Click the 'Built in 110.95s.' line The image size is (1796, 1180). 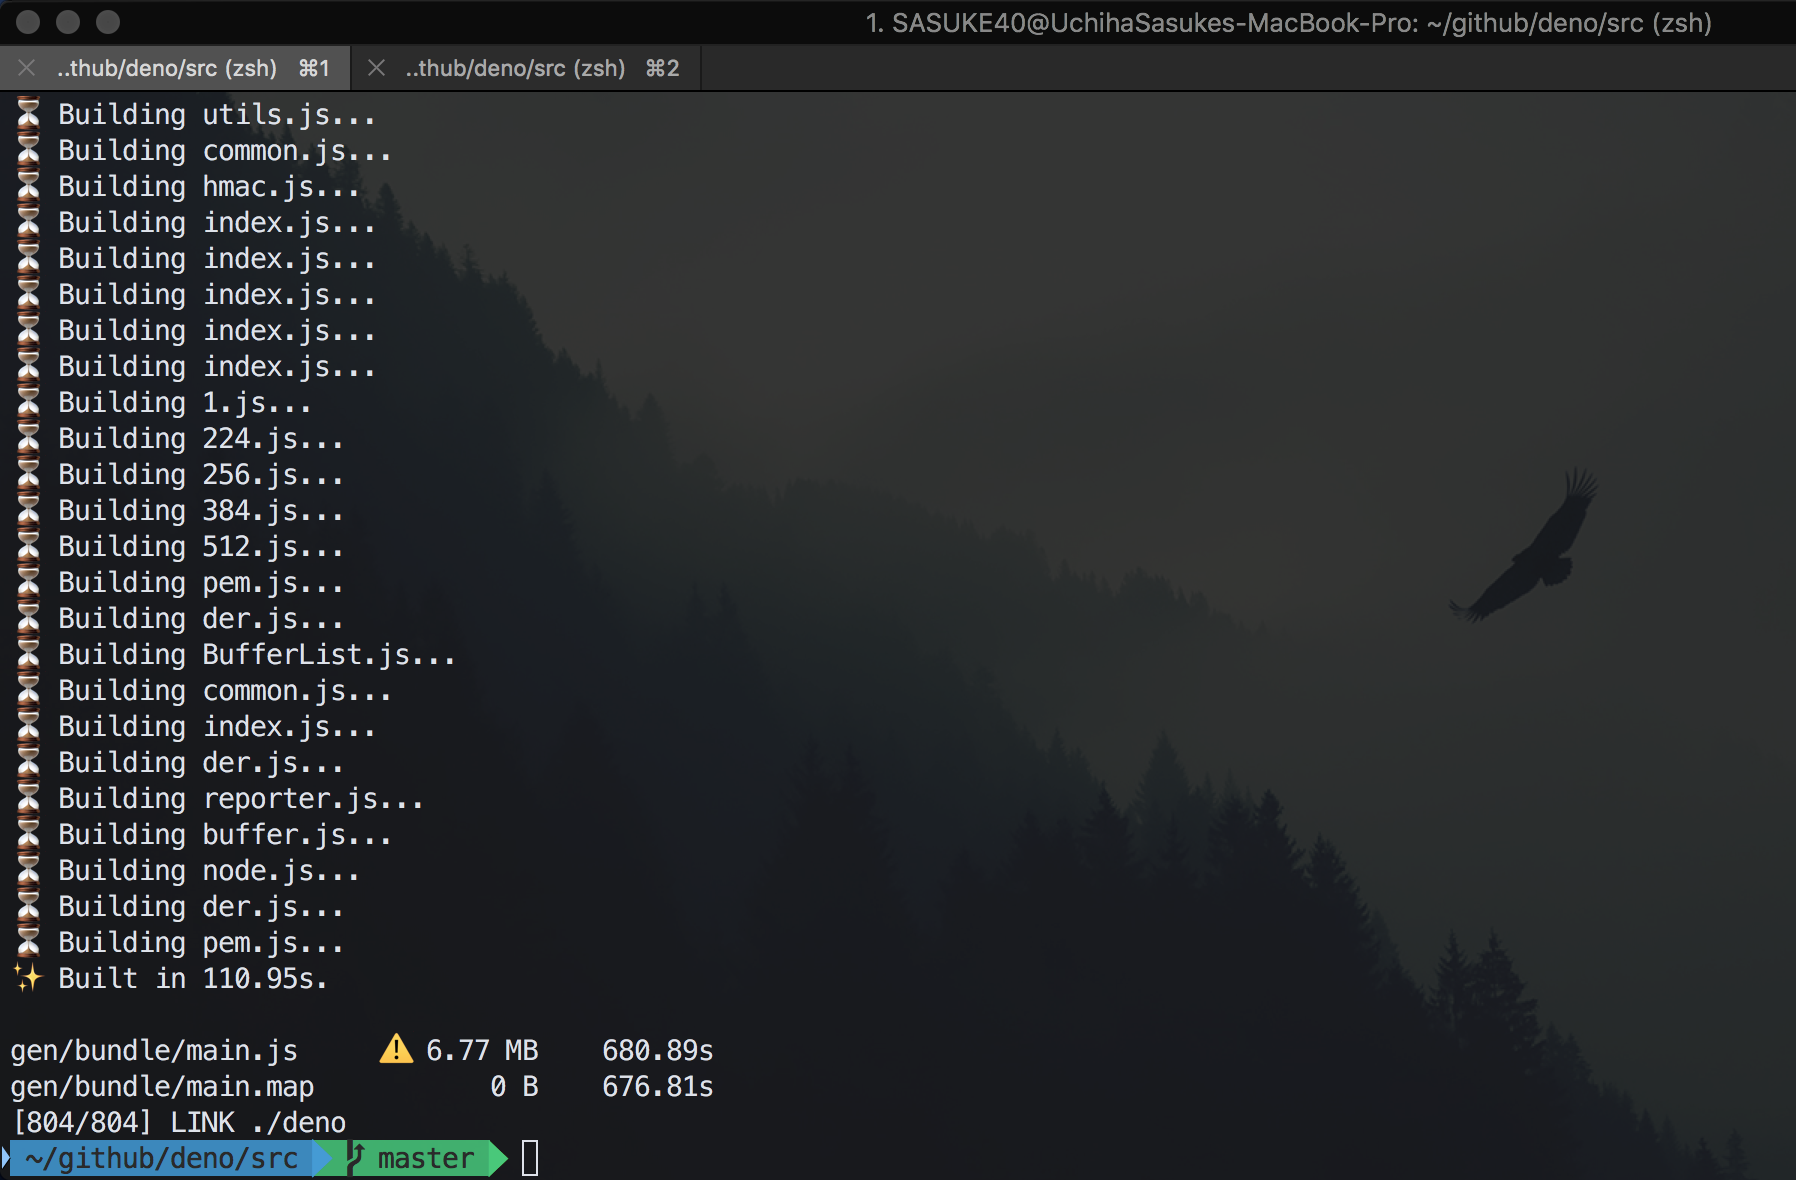[x=193, y=978]
